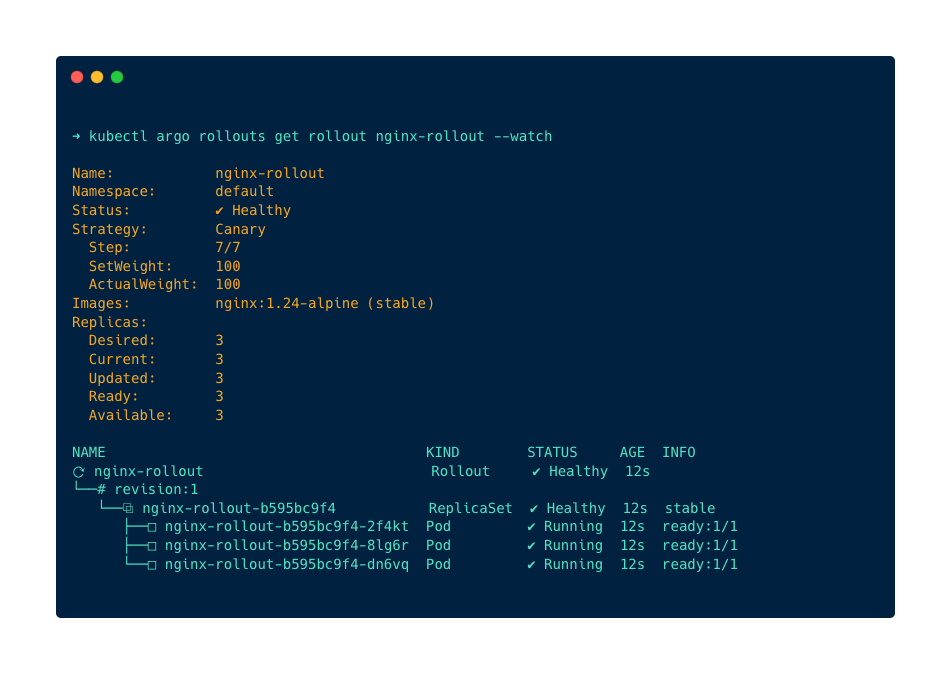Select the nginx-rollout root tree entry
Screen dimensions: 951x674
click(x=149, y=471)
